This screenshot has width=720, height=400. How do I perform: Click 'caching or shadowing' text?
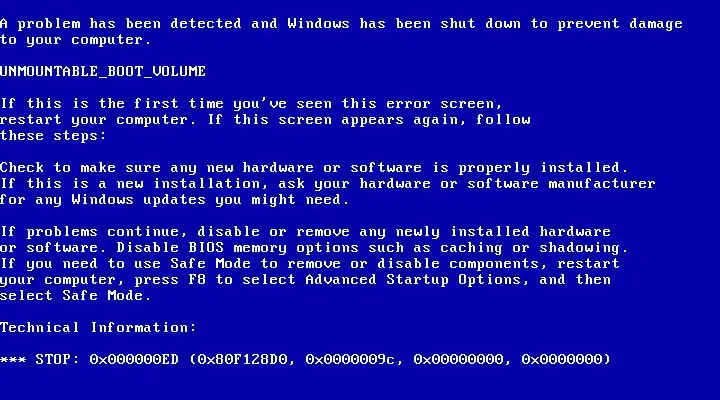click(x=531, y=248)
